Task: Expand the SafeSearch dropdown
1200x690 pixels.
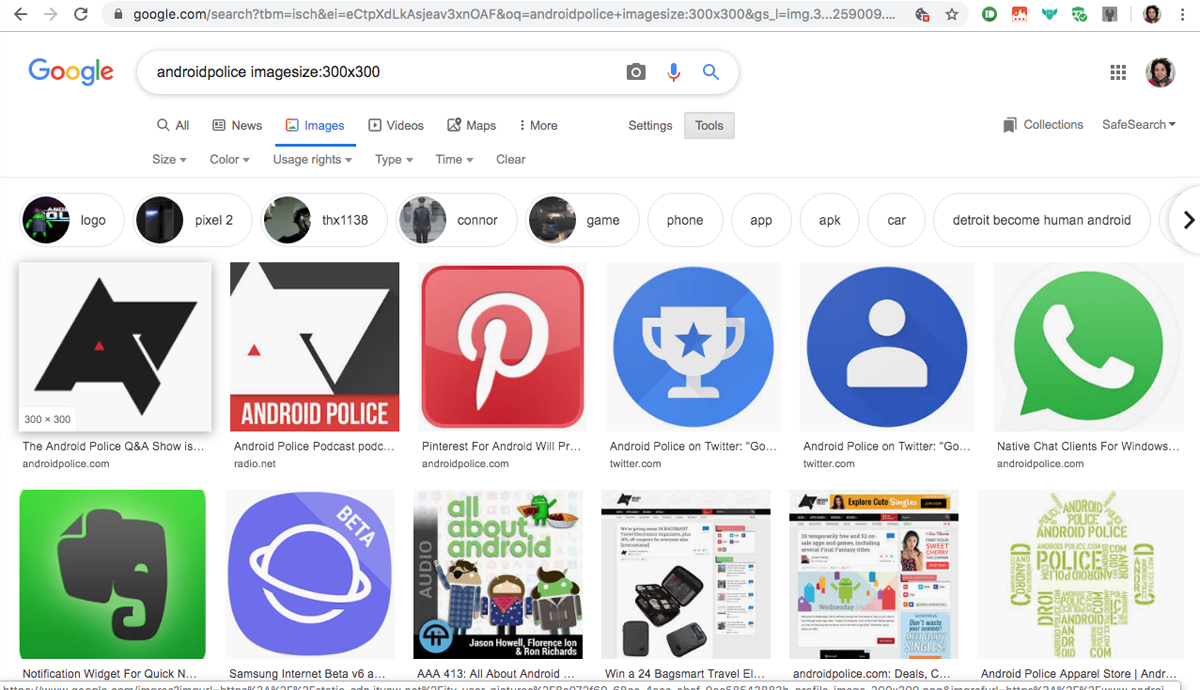Action: 1138,124
